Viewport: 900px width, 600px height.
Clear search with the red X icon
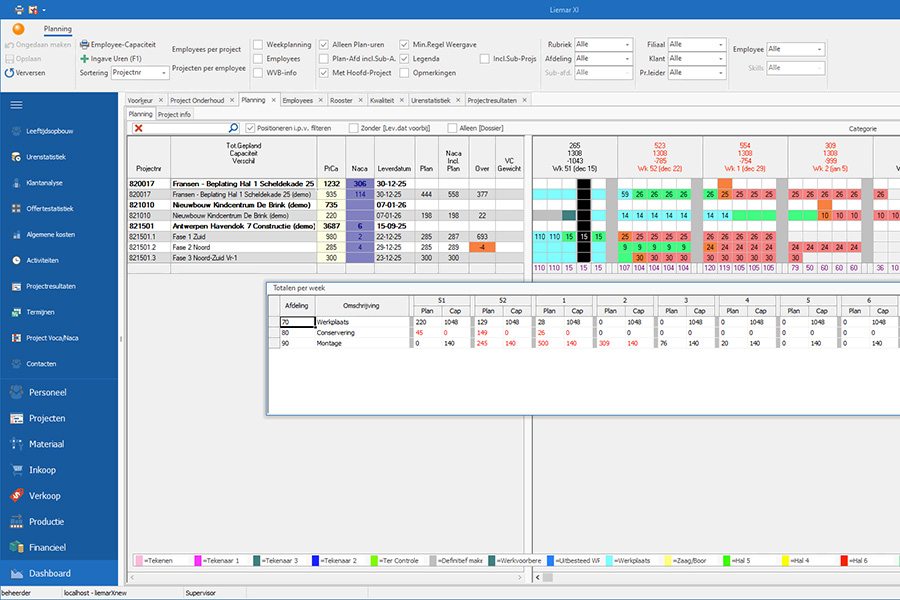tap(138, 128)
